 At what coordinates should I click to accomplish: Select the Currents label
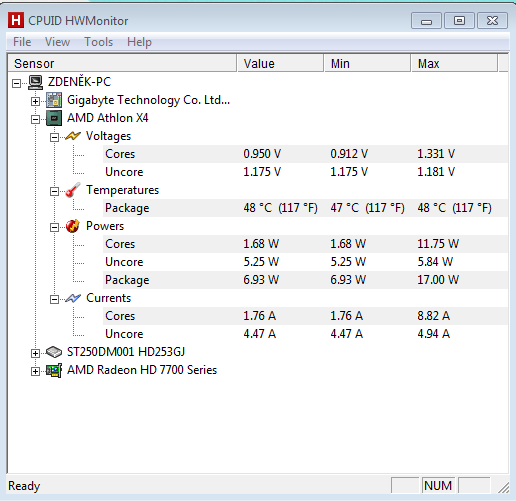tap(108, 298)
